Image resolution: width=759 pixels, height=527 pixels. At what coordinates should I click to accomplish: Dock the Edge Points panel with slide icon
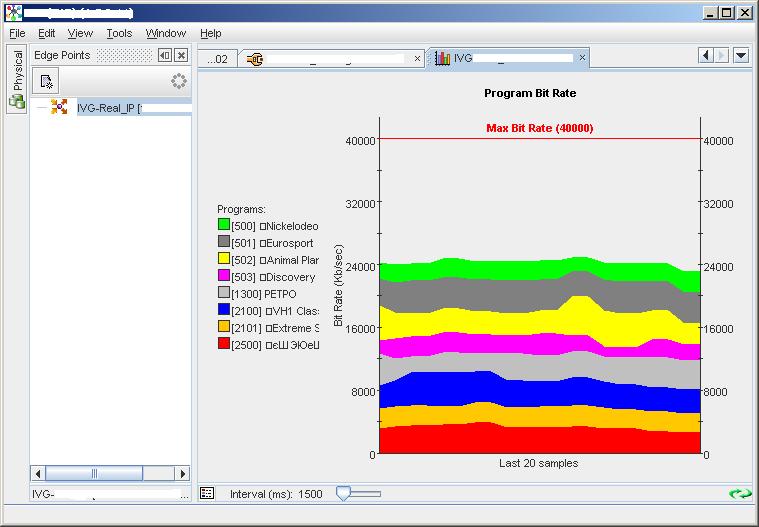(x=165, y=56)
